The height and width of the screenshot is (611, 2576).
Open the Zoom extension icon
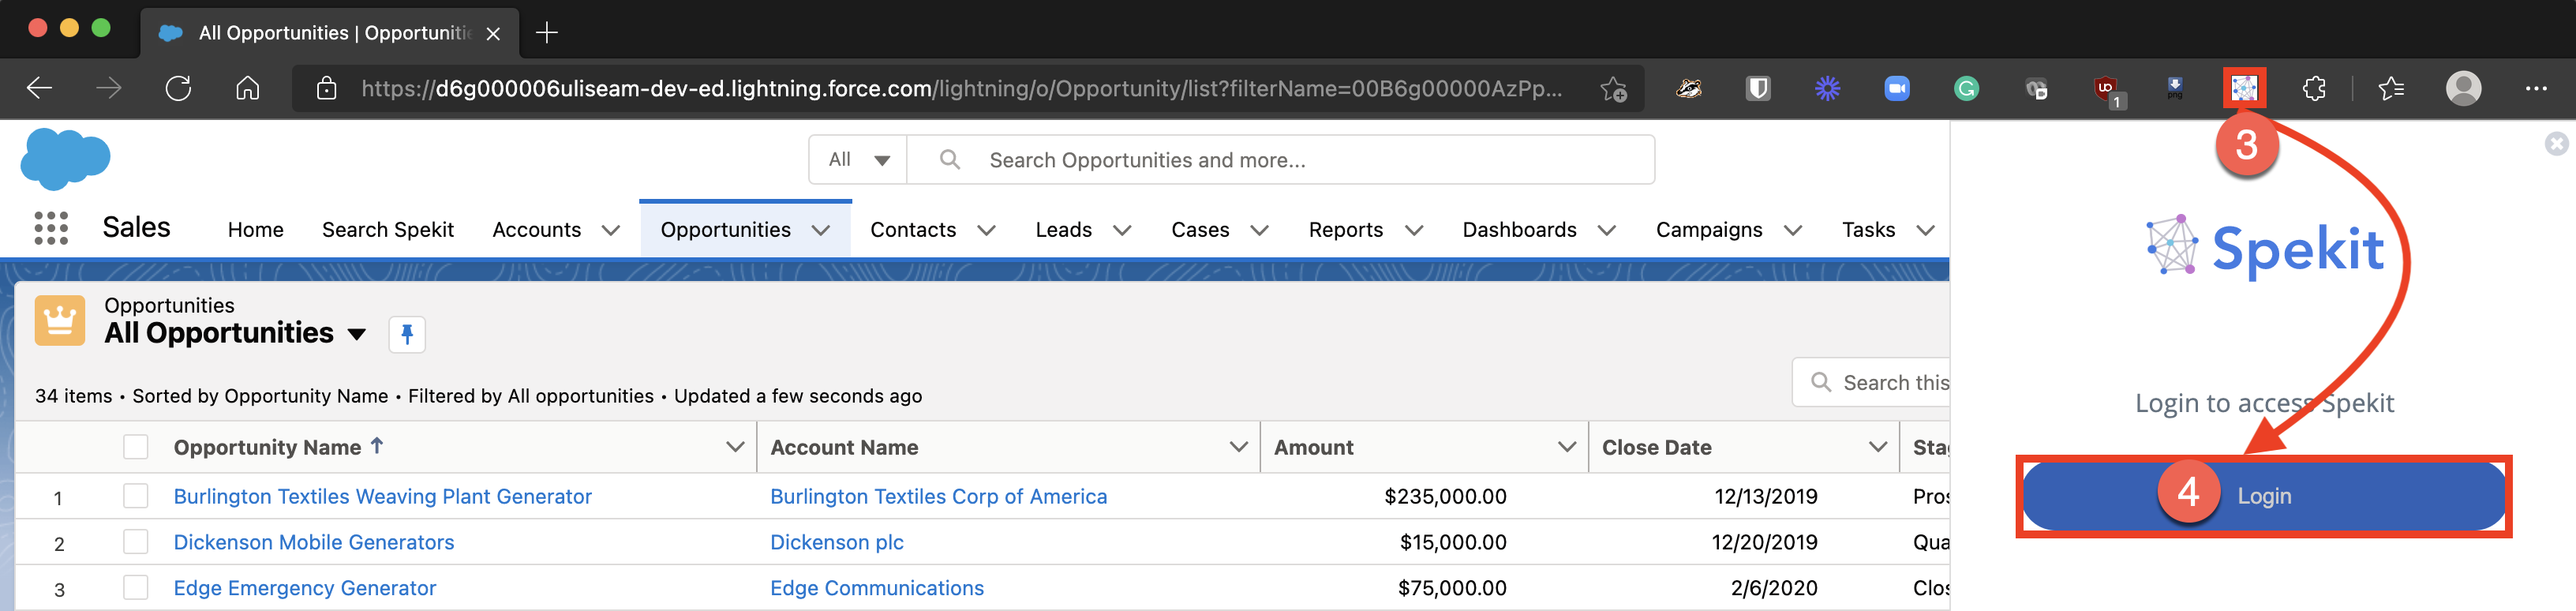coord(1897,88)
